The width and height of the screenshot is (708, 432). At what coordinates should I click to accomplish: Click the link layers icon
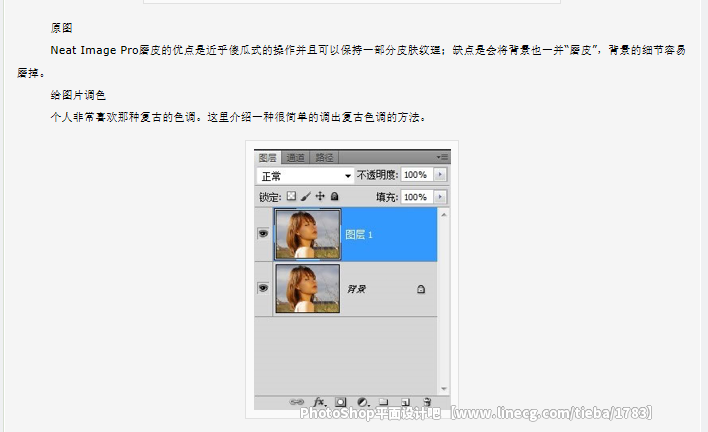pos(297,402)
